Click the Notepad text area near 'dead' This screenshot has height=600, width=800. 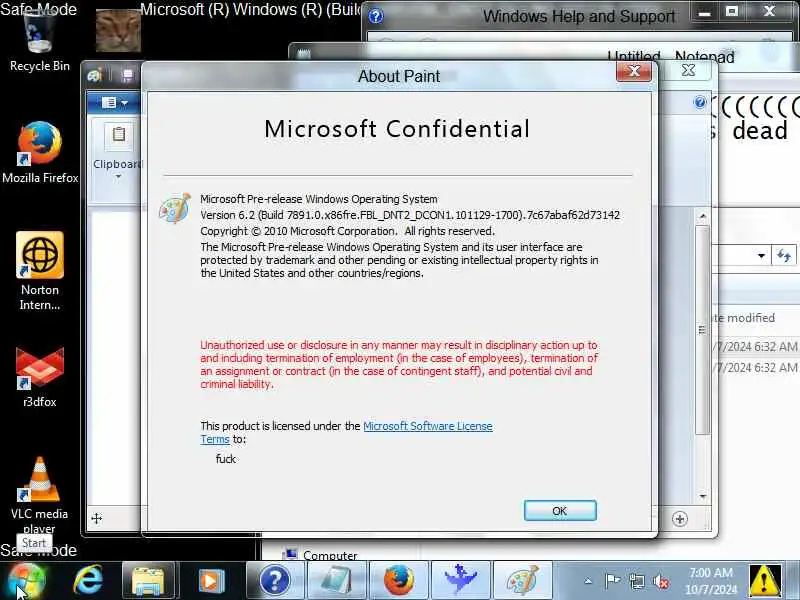click(x=760, y=131)
